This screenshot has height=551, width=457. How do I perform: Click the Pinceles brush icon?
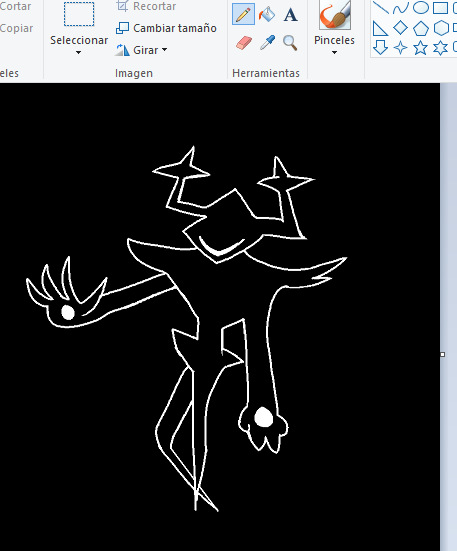pyautogui.click(x=335, y=15)
